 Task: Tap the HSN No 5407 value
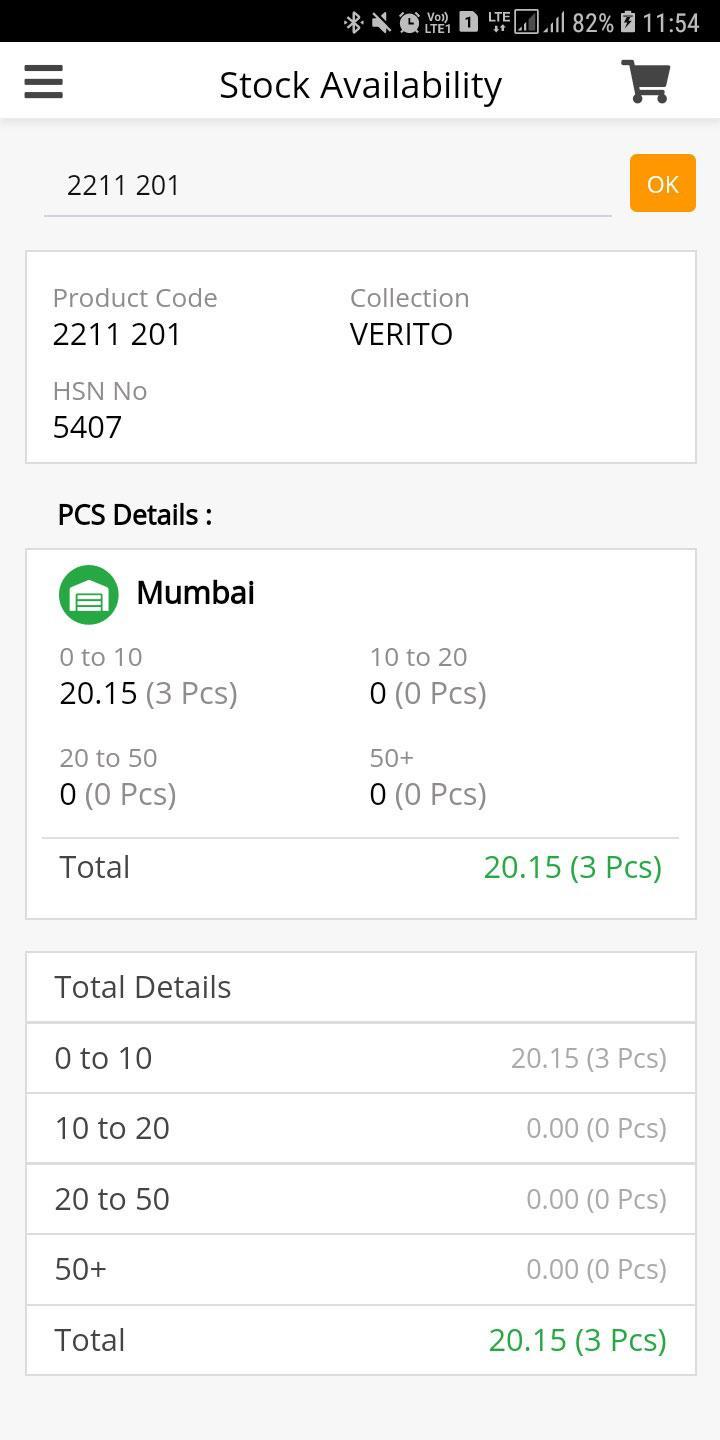(x=87, y=427)
